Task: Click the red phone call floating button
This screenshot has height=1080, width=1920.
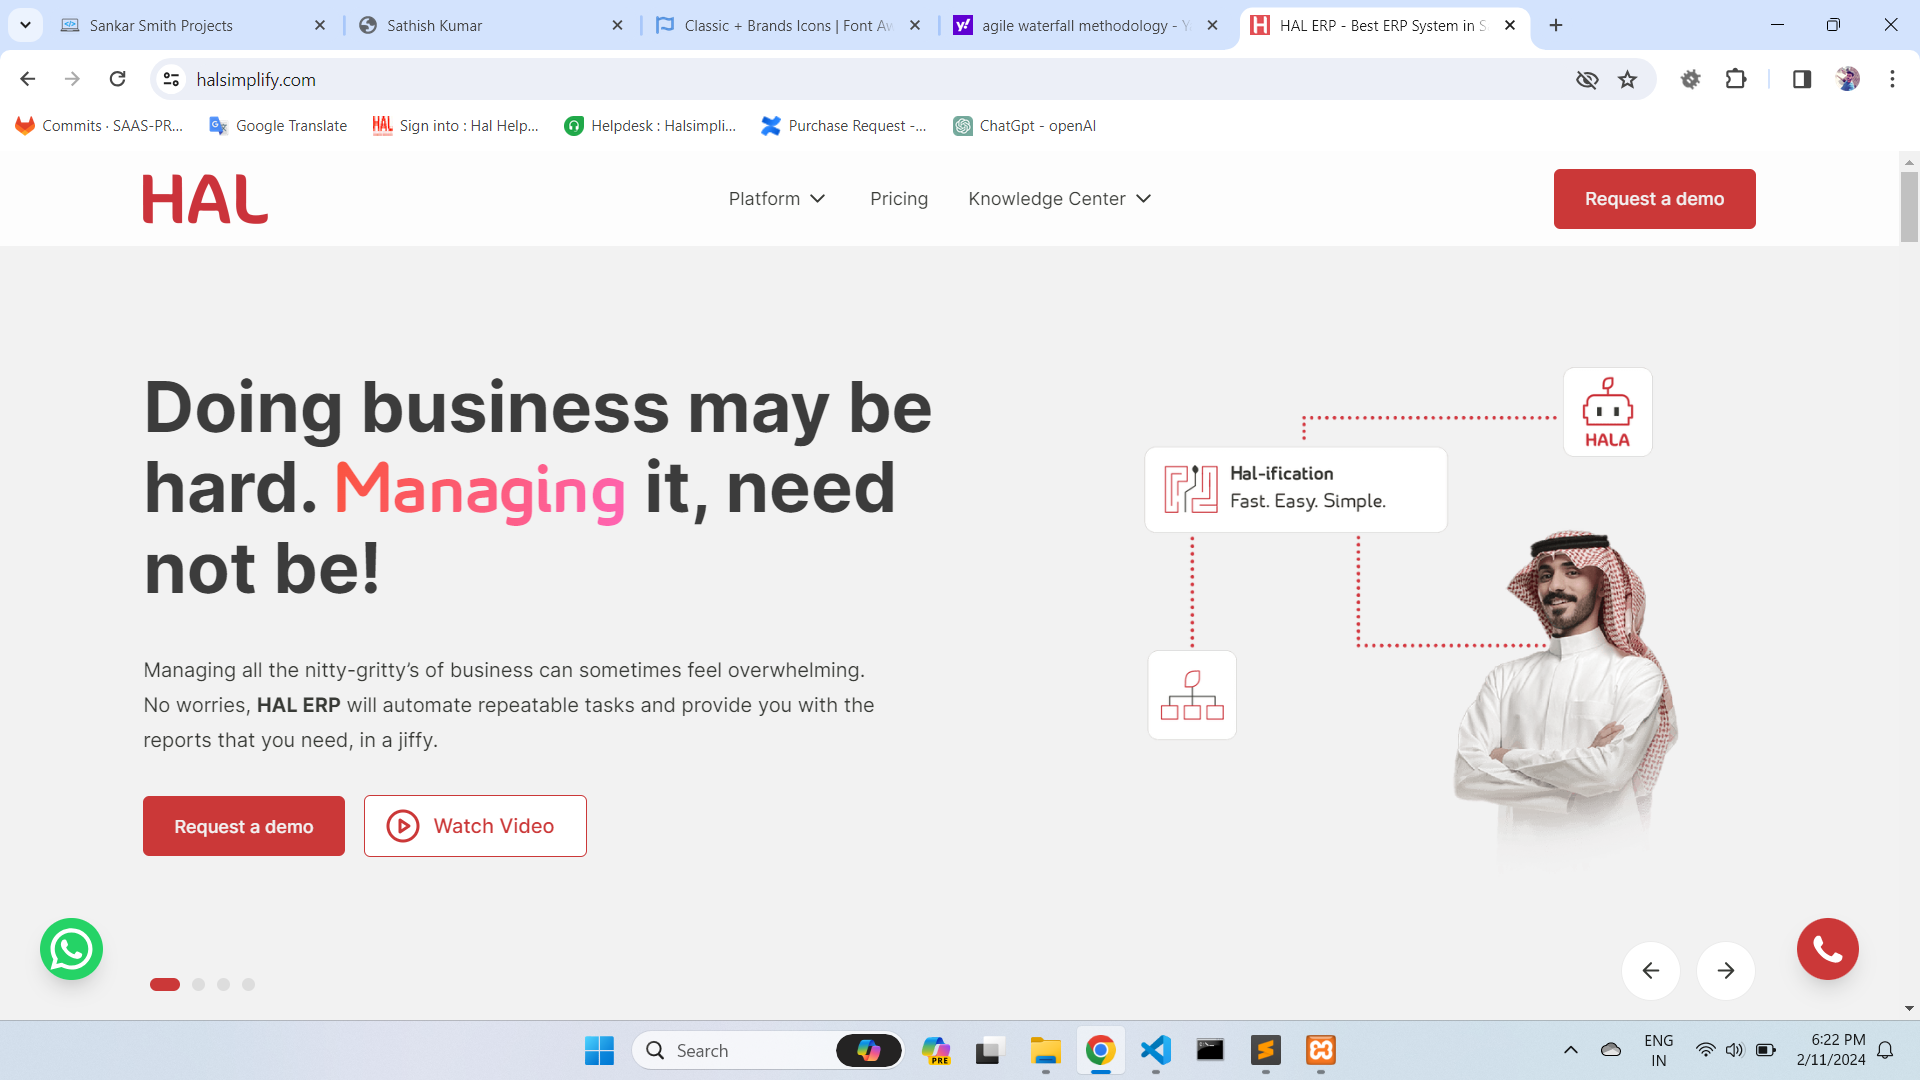Action: tap(1827, 949)
